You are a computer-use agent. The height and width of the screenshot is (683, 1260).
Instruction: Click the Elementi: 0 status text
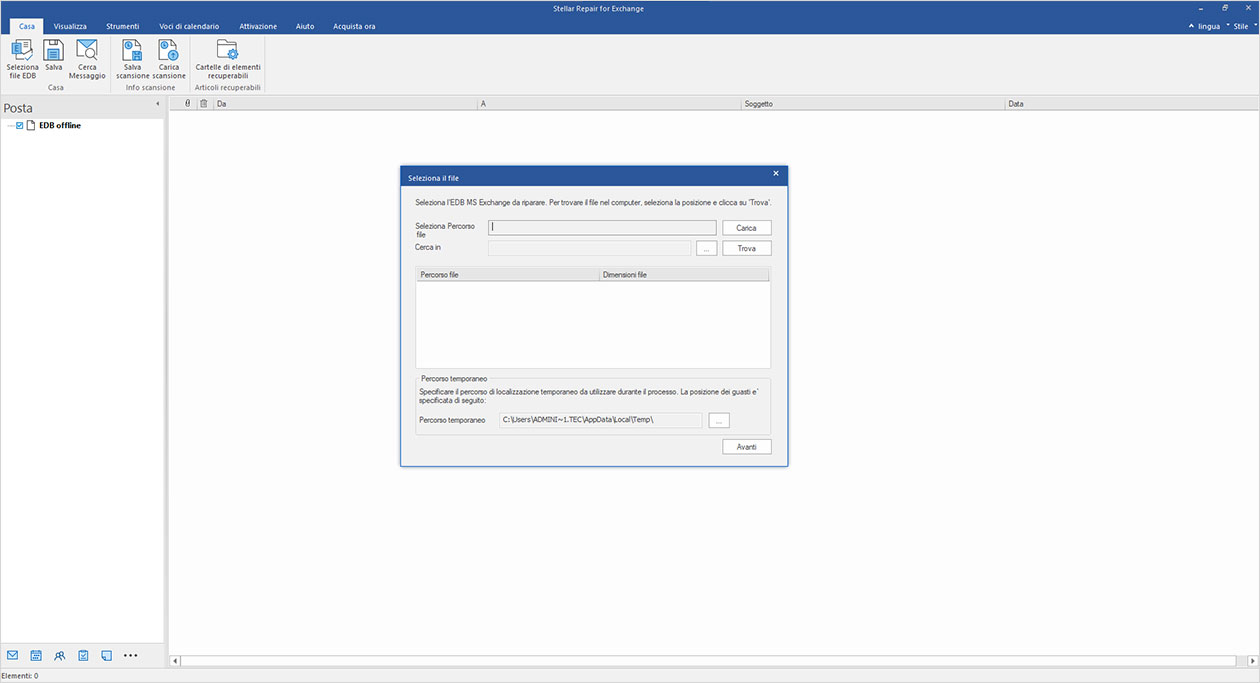click(20, 676)
